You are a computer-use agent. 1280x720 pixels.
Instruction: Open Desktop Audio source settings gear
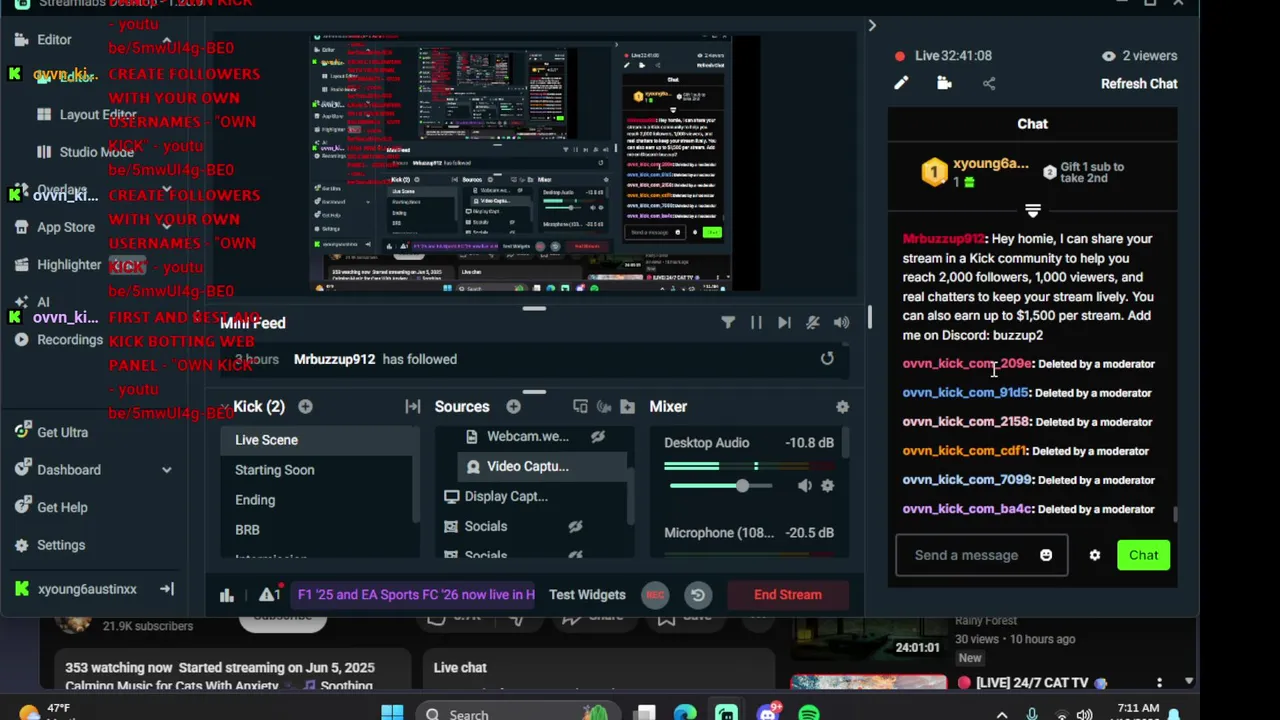point(827,486)
